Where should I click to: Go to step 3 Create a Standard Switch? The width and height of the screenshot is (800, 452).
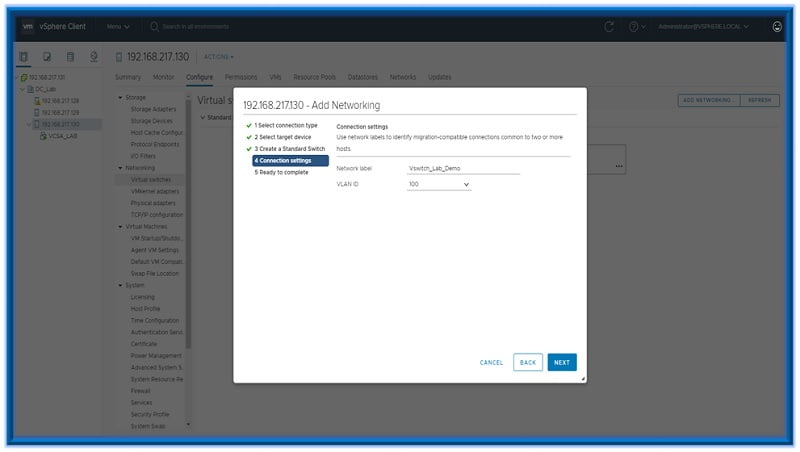click(290, 149)
